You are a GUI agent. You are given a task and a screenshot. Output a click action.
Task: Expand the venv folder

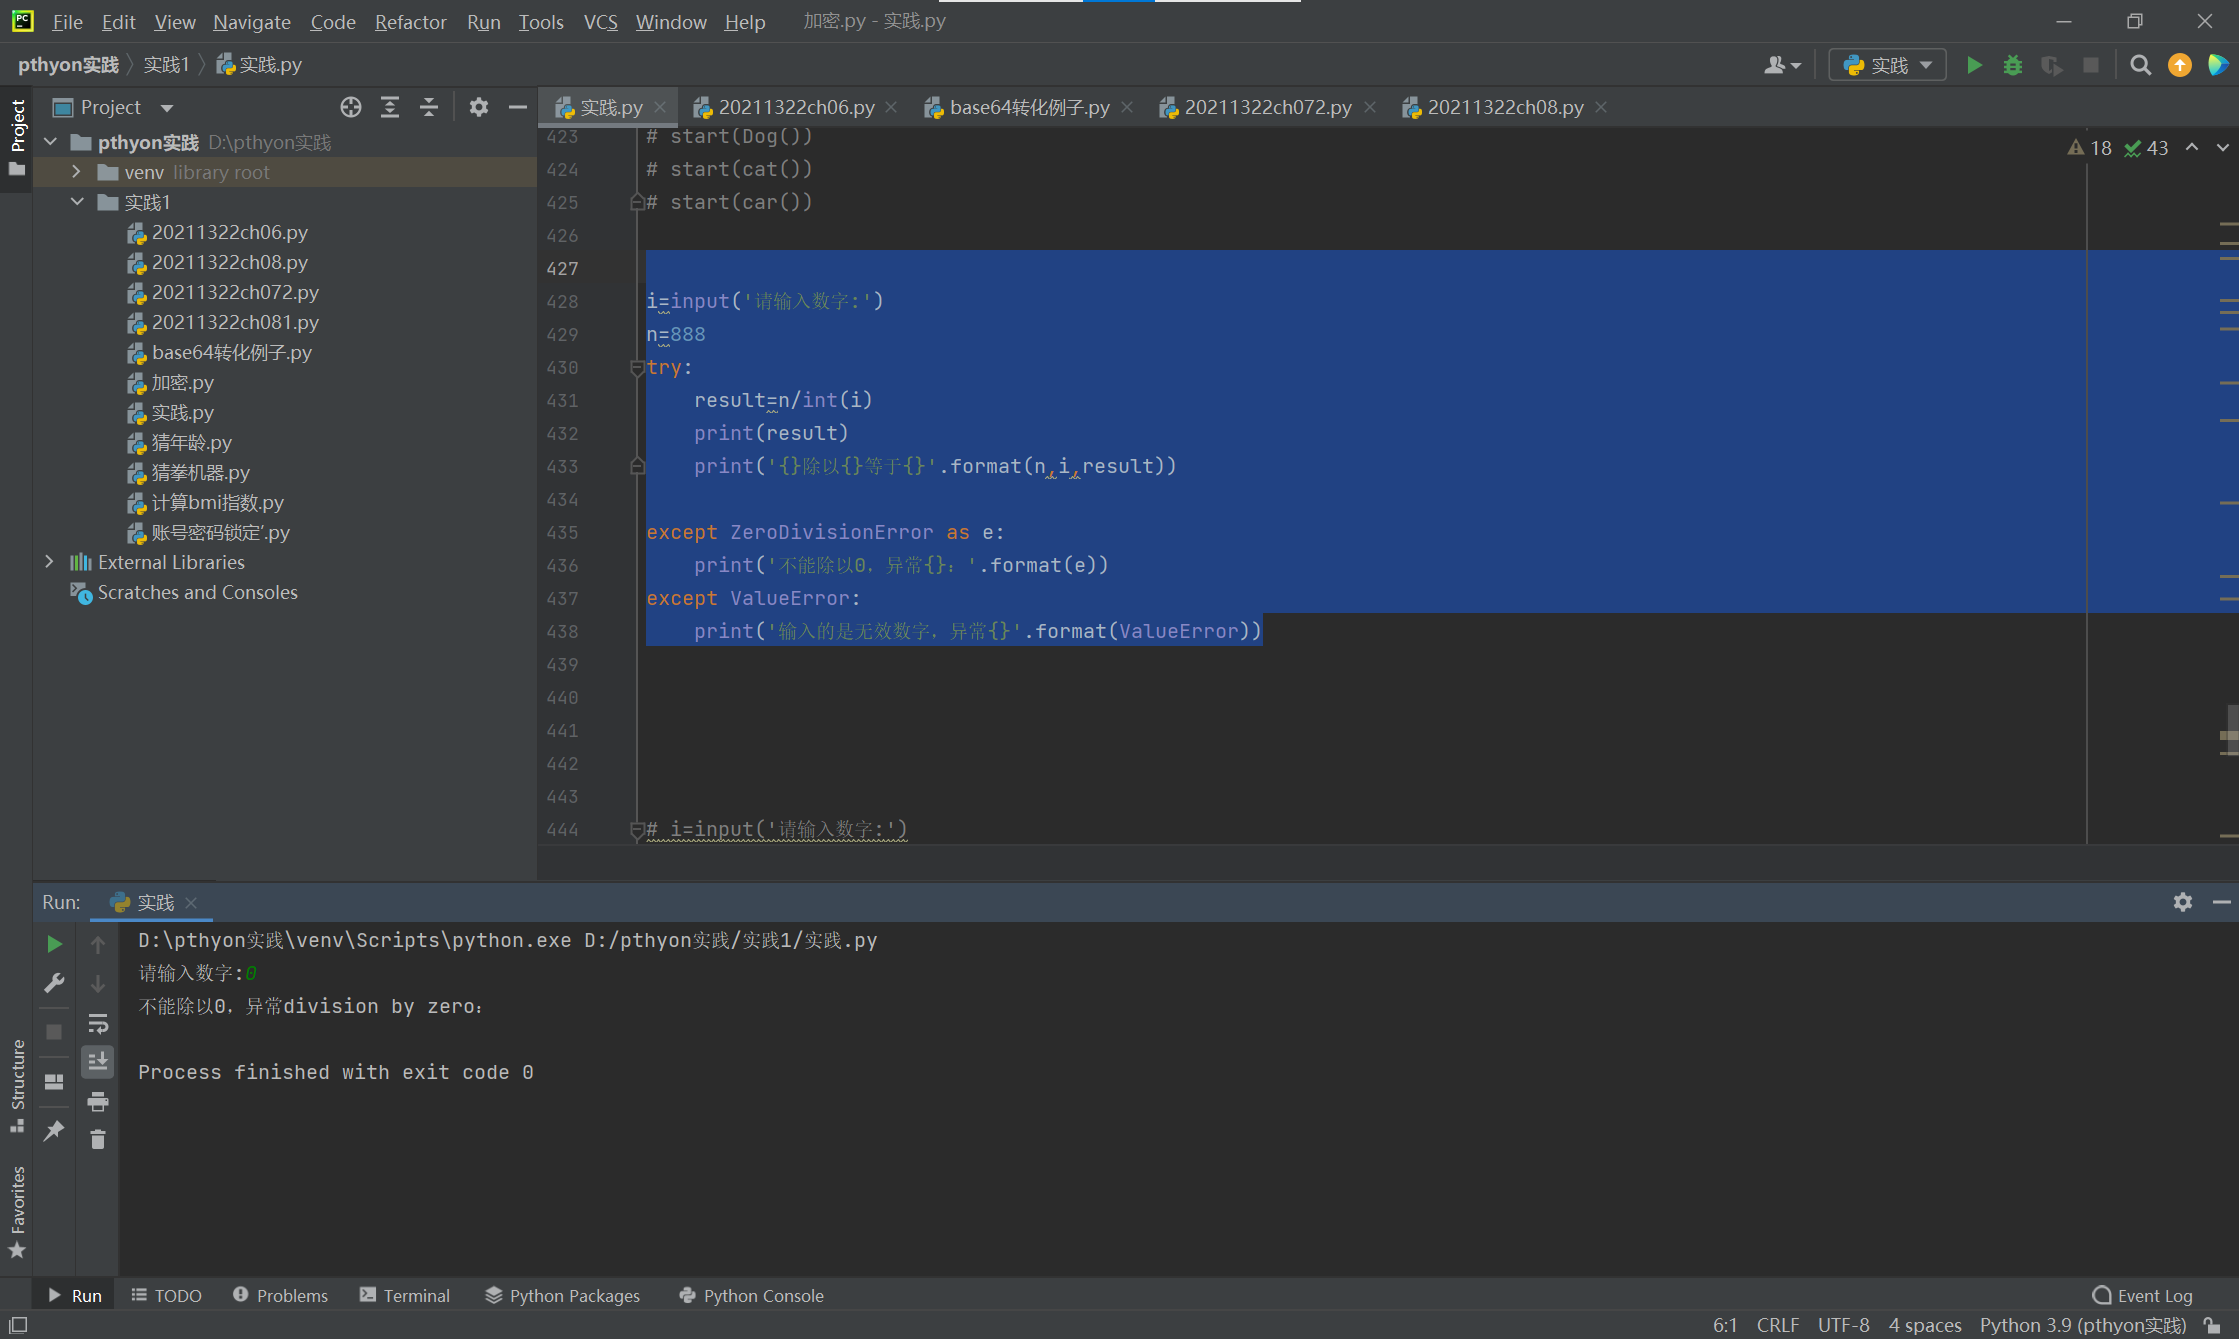pyautogui.click(x=77, y=172)
